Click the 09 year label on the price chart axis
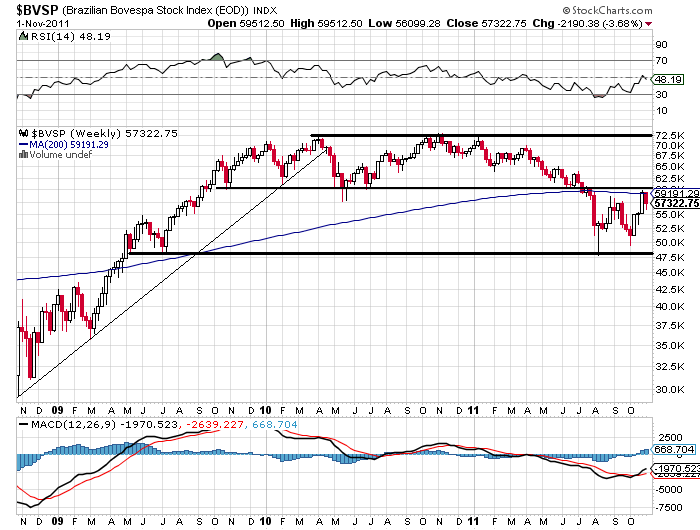 point(57,410)
